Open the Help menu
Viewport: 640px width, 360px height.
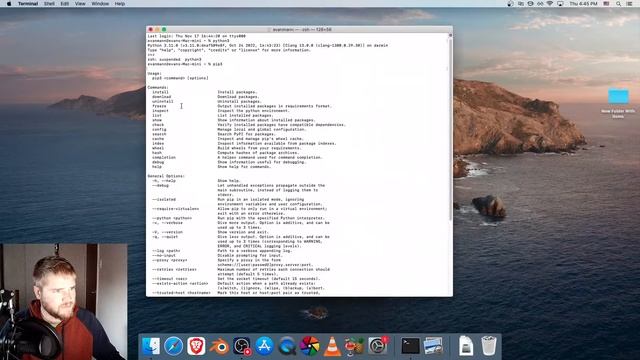click(x=120, y=4)
